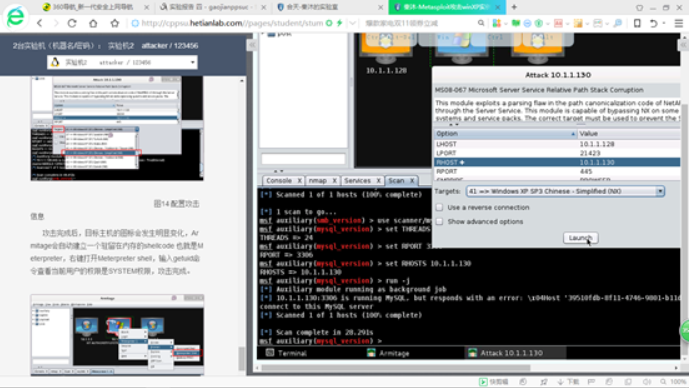Open a new browser tab with plus

[x=514, y=7]
